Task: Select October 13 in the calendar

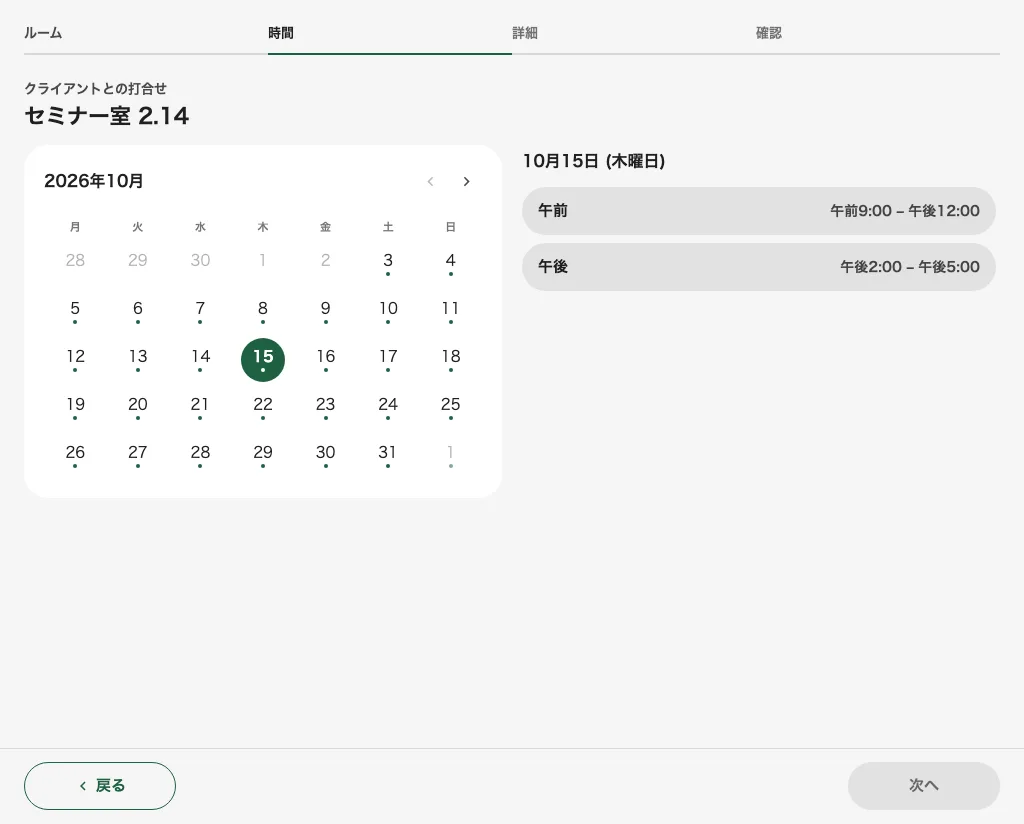Action: pos(138,360)
